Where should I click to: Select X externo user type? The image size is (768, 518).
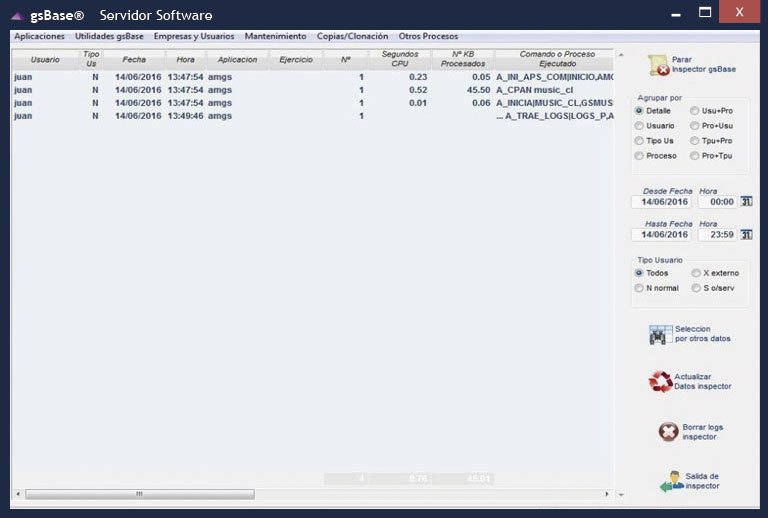696,273
